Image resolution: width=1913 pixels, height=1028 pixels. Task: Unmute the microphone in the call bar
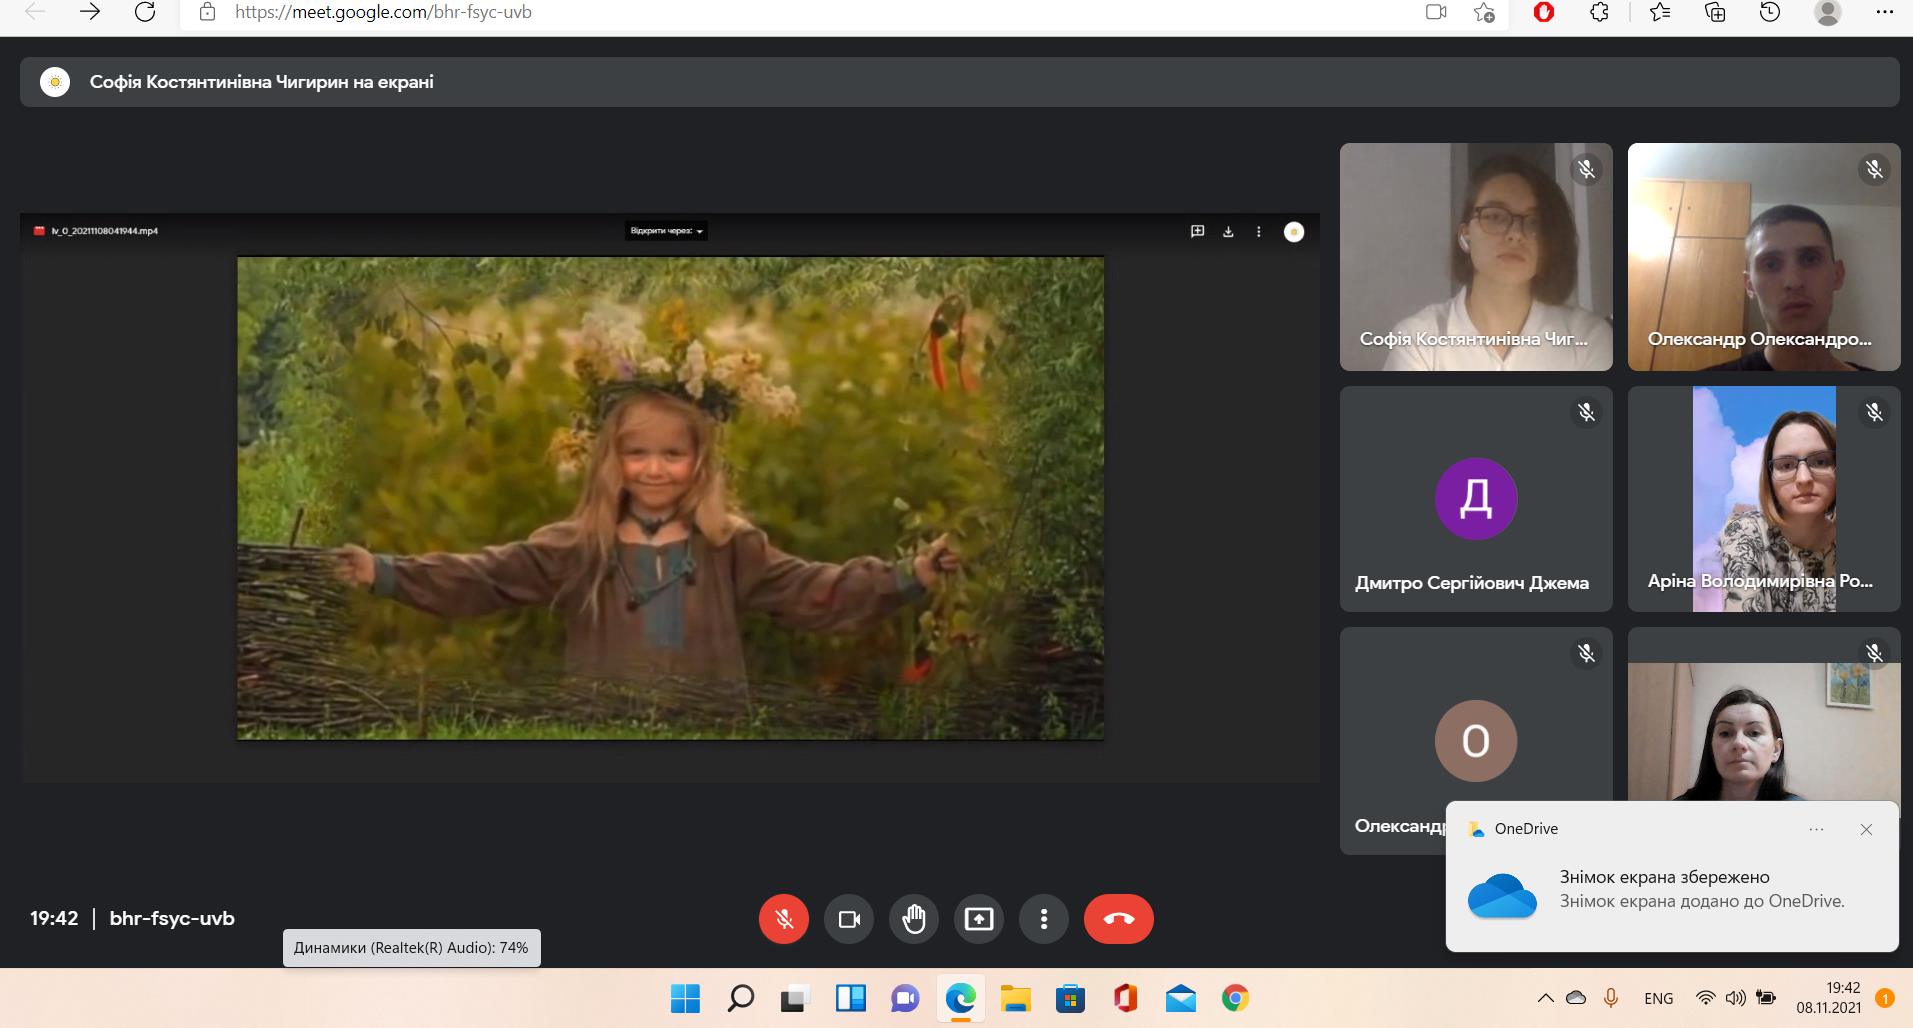(x=783, y=919)
